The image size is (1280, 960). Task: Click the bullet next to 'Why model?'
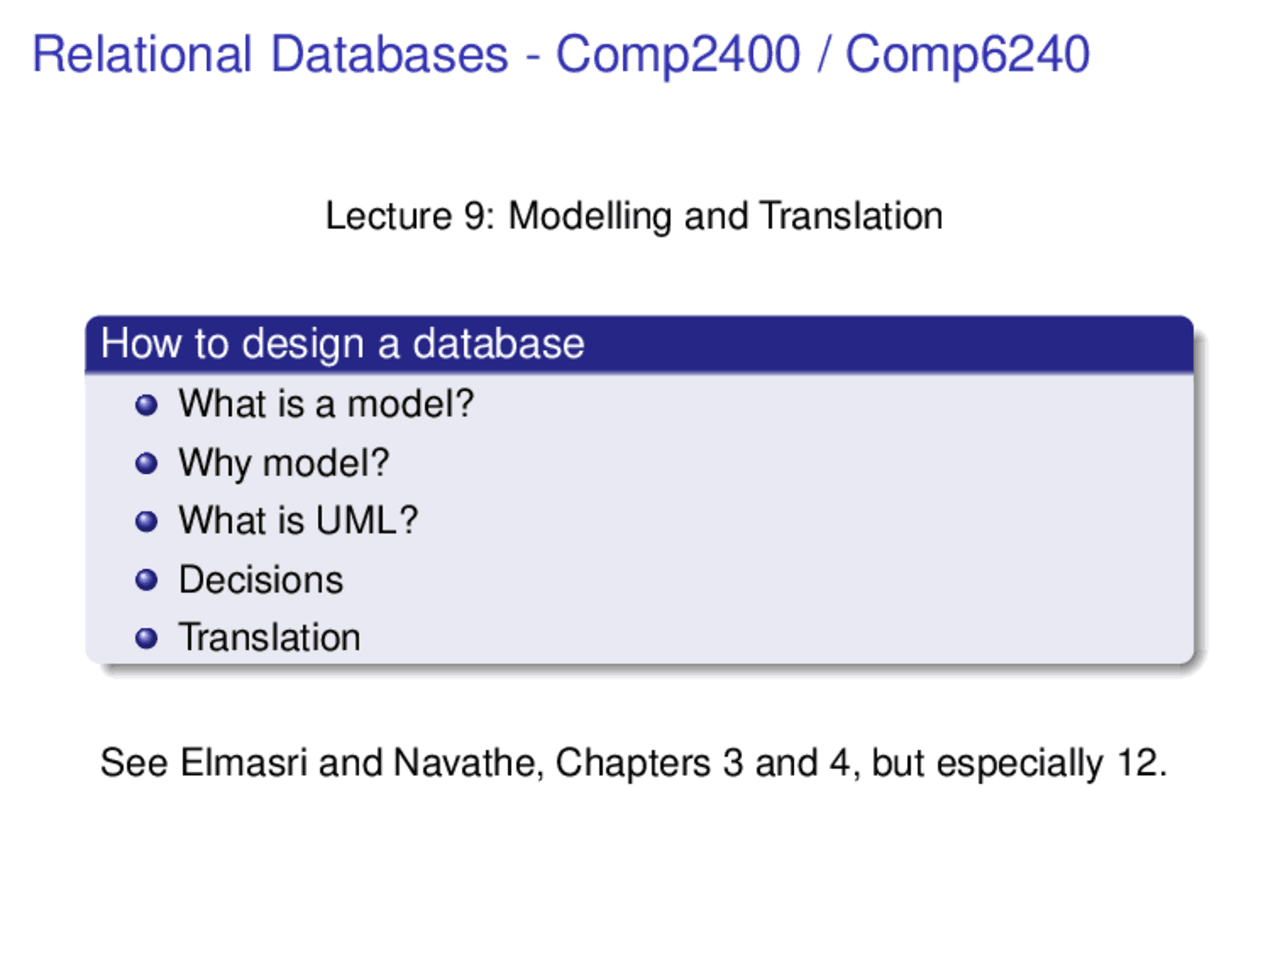(146, 463)
